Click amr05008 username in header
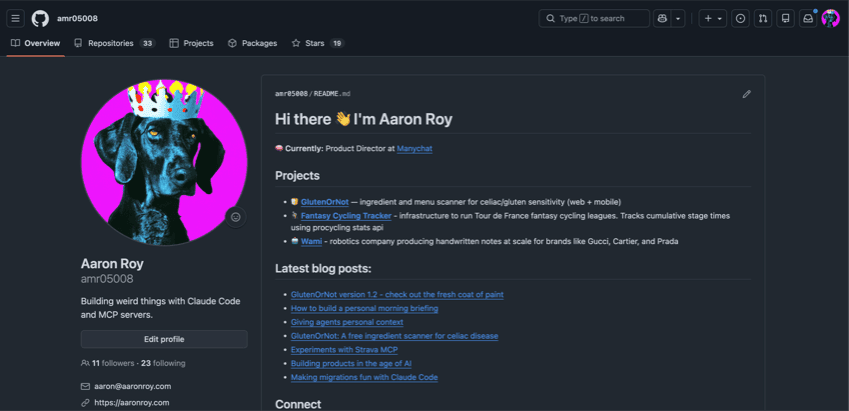 (77, 18)
